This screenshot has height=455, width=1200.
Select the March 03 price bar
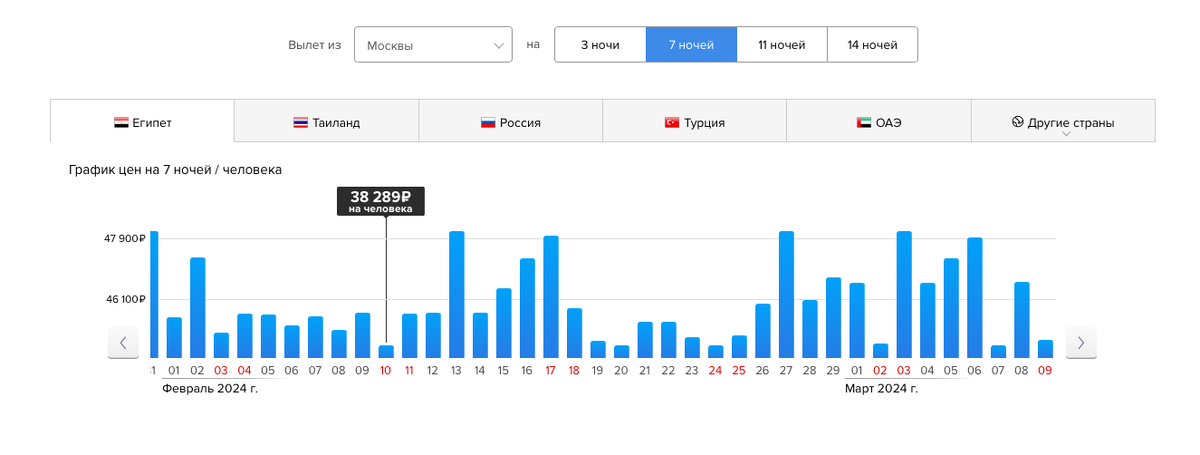click(904, 294)
